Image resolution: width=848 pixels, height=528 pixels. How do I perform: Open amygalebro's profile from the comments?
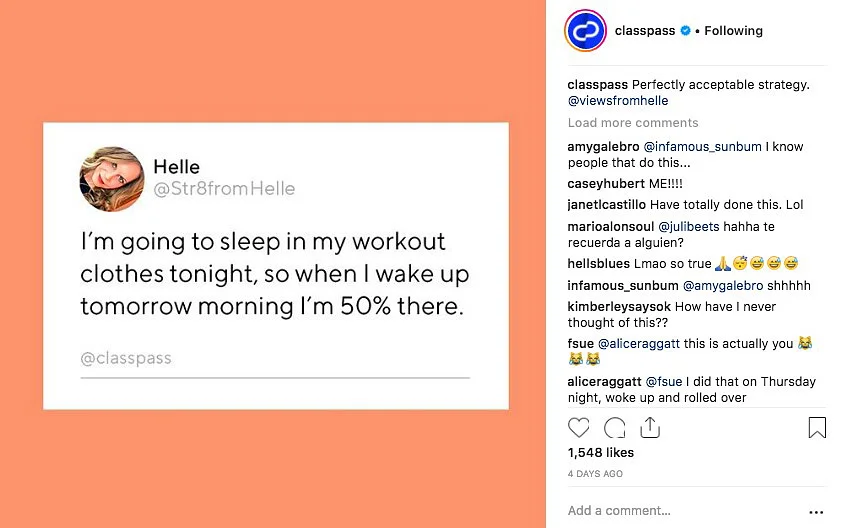coord(604,147)
